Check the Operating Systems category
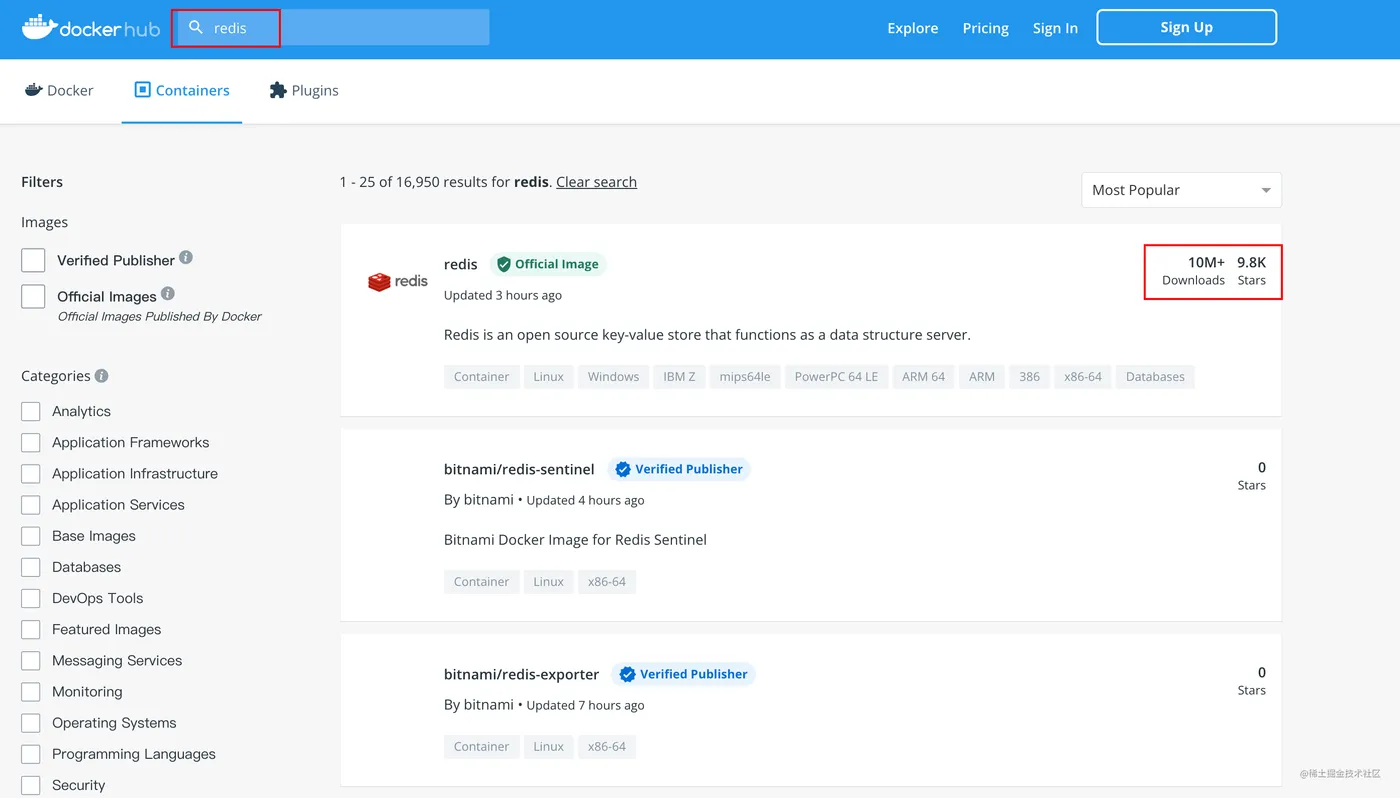Screen dimensions: 1400x798 click(31, 723)
